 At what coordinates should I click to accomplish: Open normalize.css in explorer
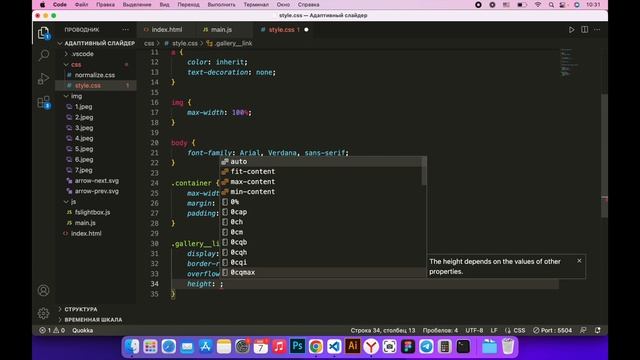(x=96, y=75)
